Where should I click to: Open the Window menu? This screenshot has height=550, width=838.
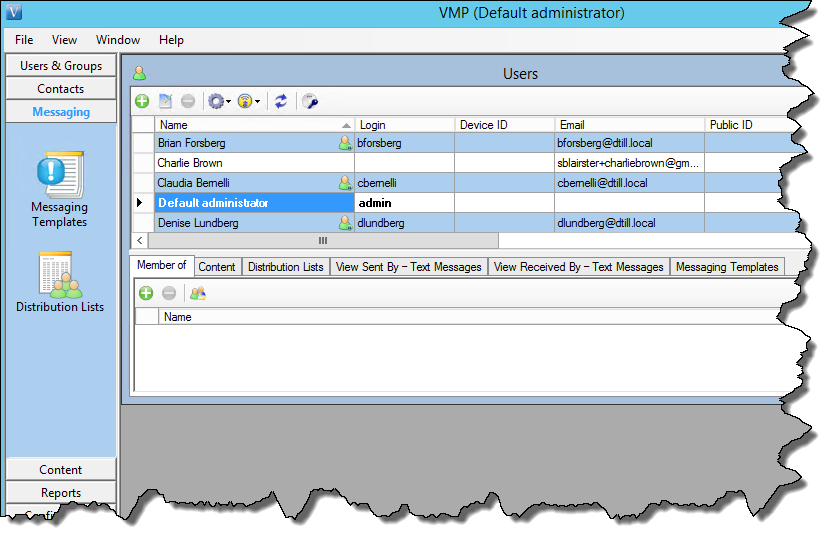coord(118,40)
